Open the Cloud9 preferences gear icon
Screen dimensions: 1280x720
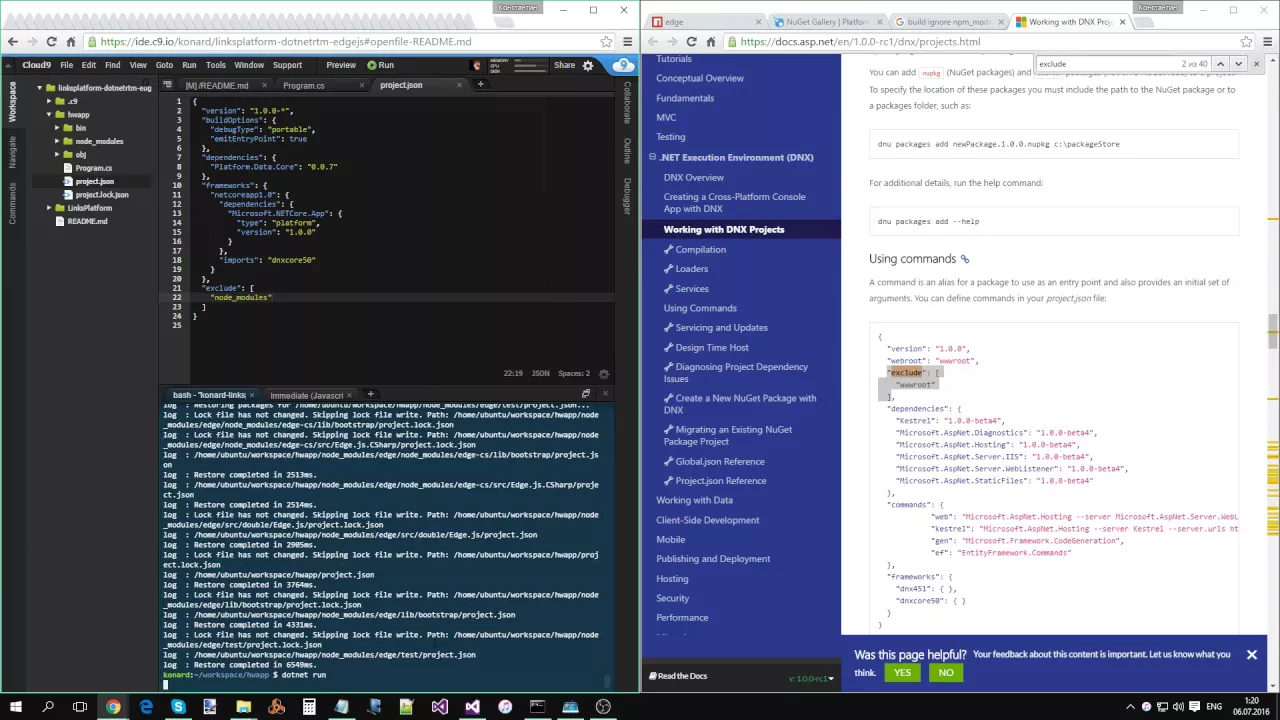tap(588, 65)
